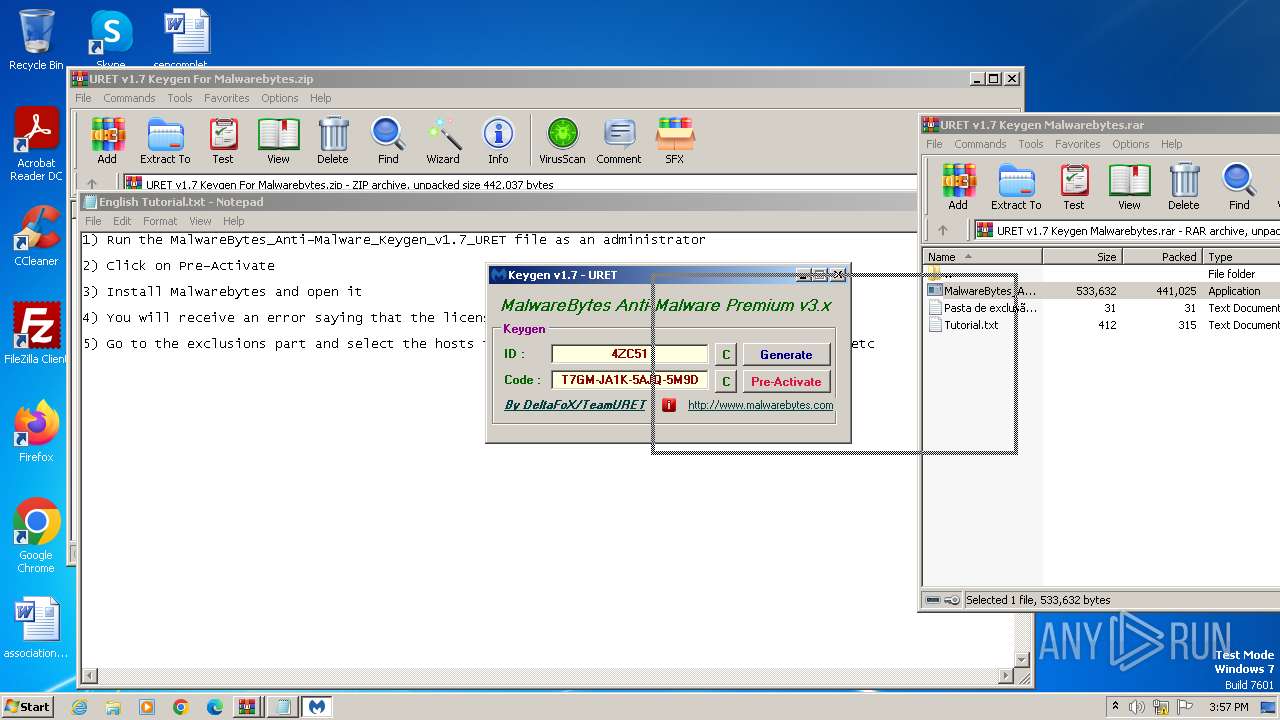The image size is (1280, 720).
Task: Click Find in the Malwarebytes.rar window
Action: click(1239, 187)
